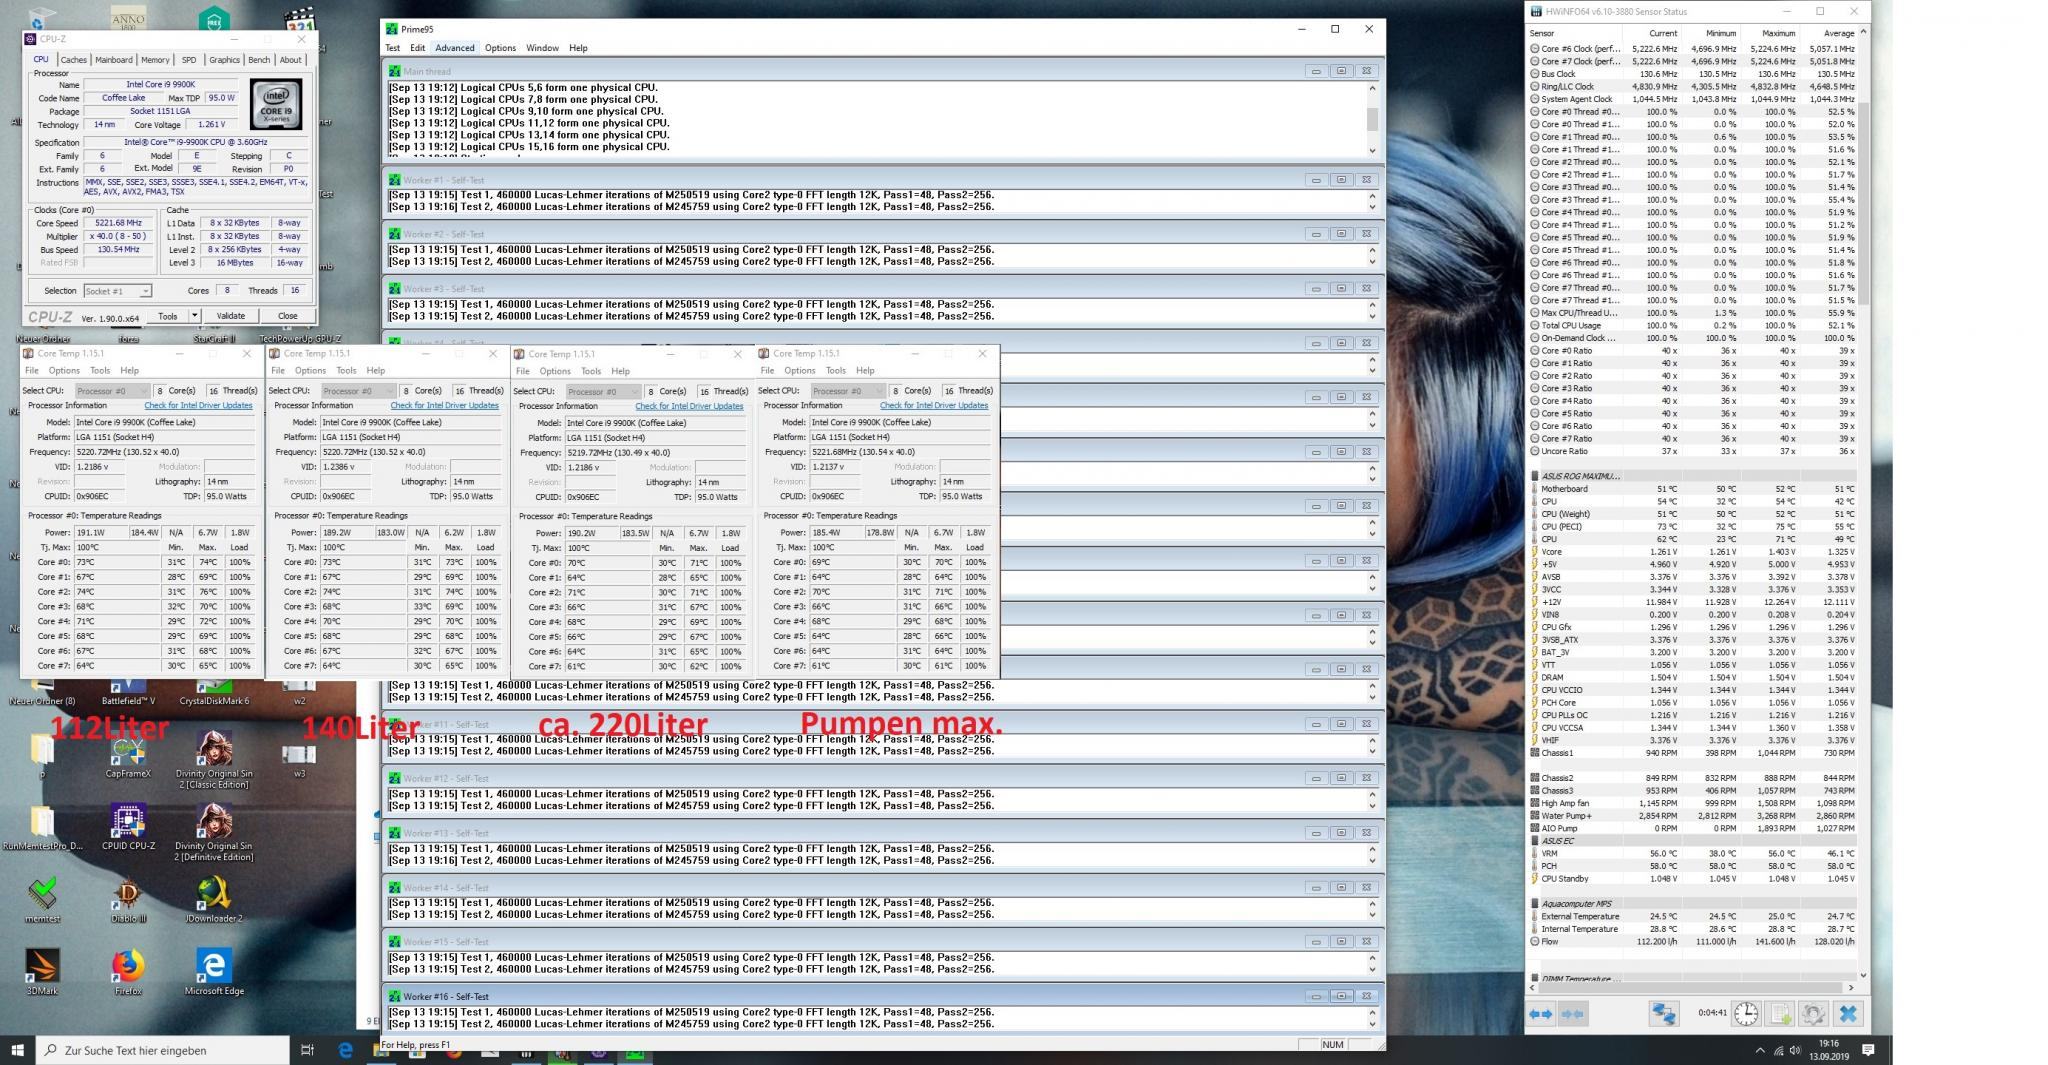Open Prime95 Test menu
The width and height of the screenshot is (2048, 1065).
click(393, 48)
